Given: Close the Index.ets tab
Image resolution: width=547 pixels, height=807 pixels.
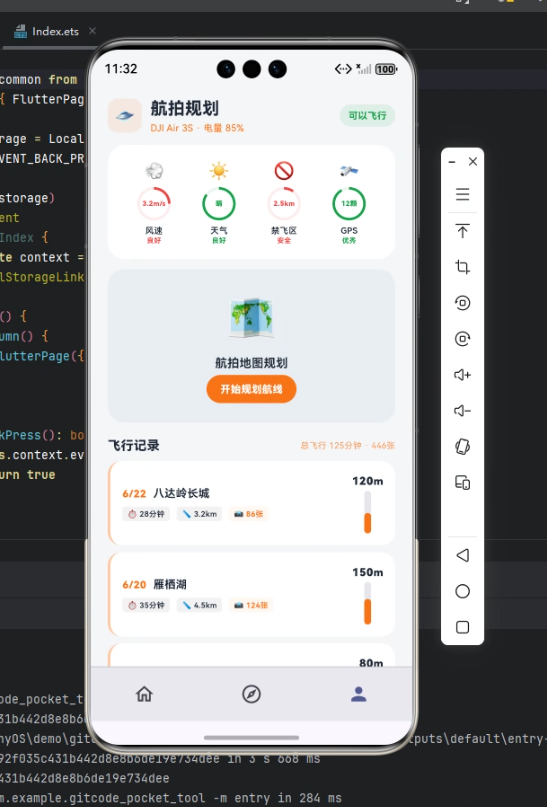Looking at the screenshot, I should click(92, 31).
